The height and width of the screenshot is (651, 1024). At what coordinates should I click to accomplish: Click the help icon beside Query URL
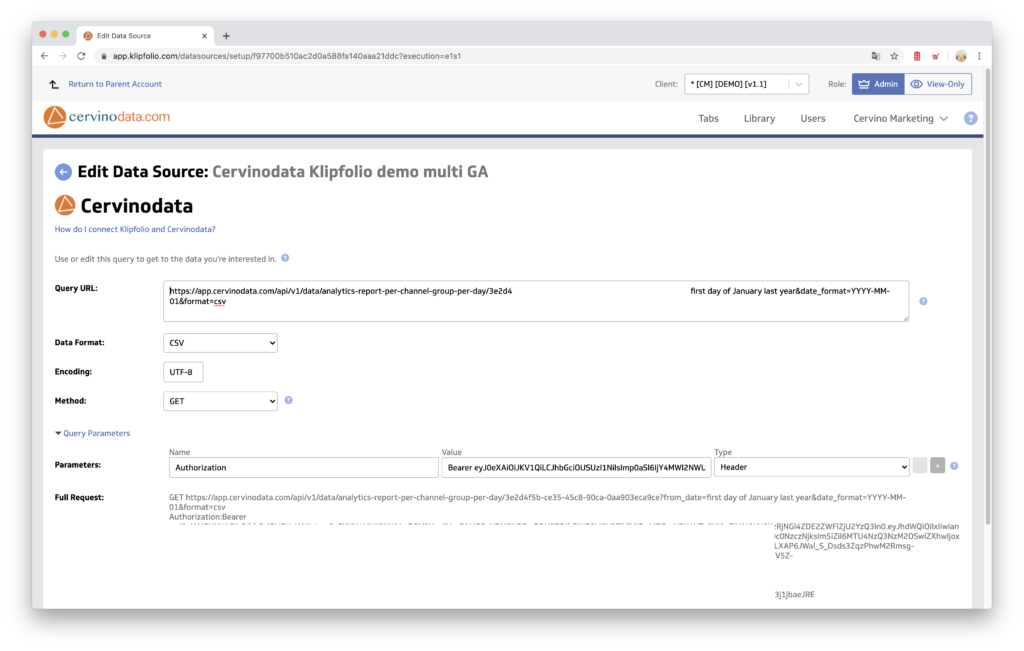[x=923, y=301]
